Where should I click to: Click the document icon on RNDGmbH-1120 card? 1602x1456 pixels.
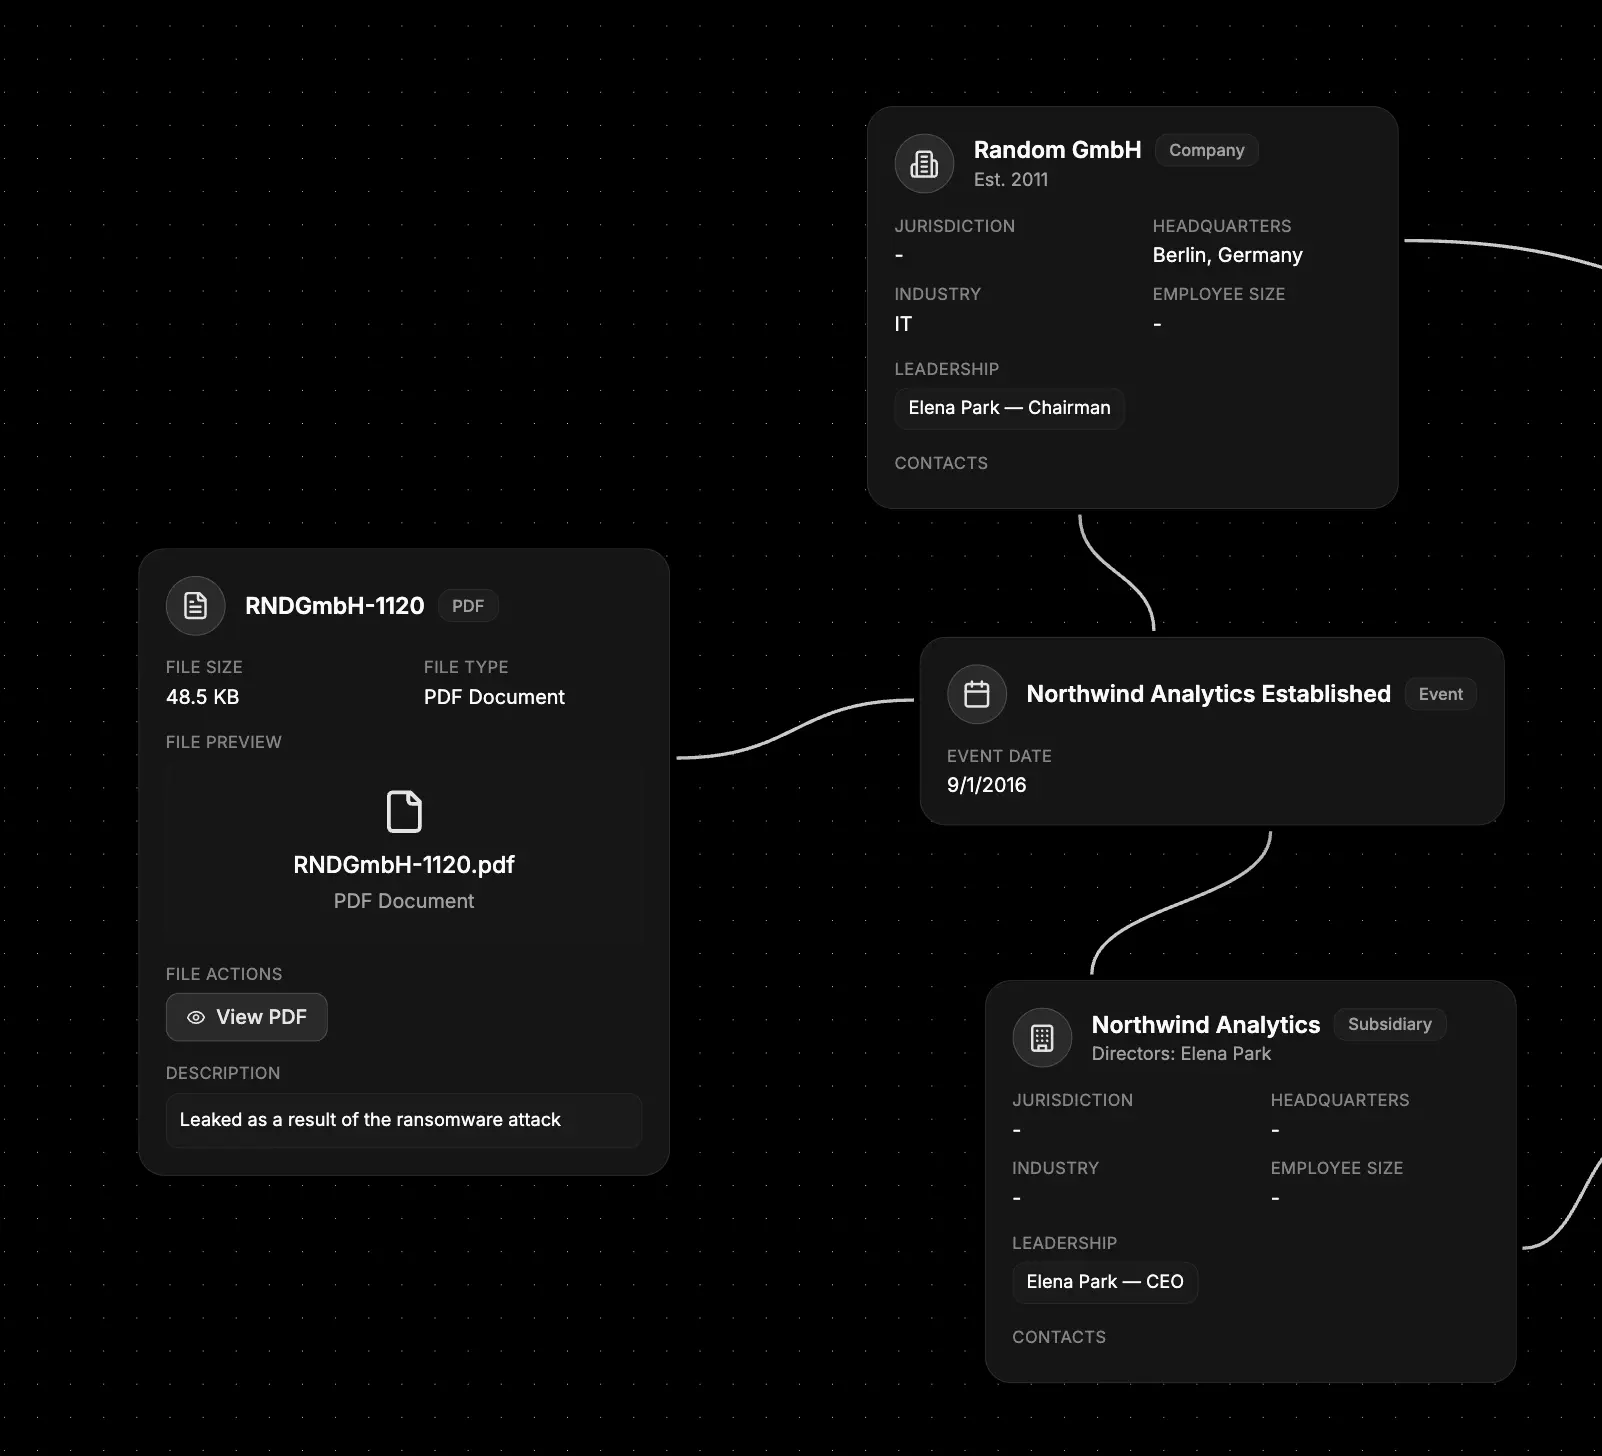195,605
